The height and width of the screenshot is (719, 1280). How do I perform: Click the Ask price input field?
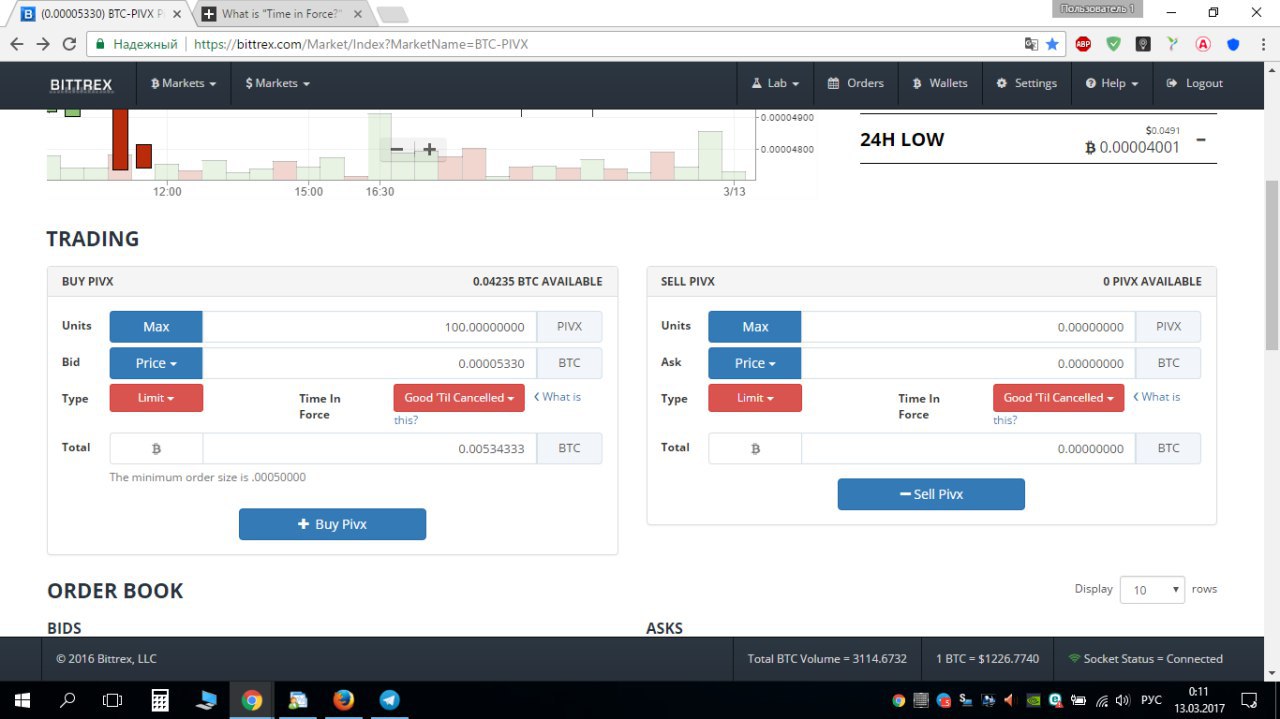tap(968, 363)
